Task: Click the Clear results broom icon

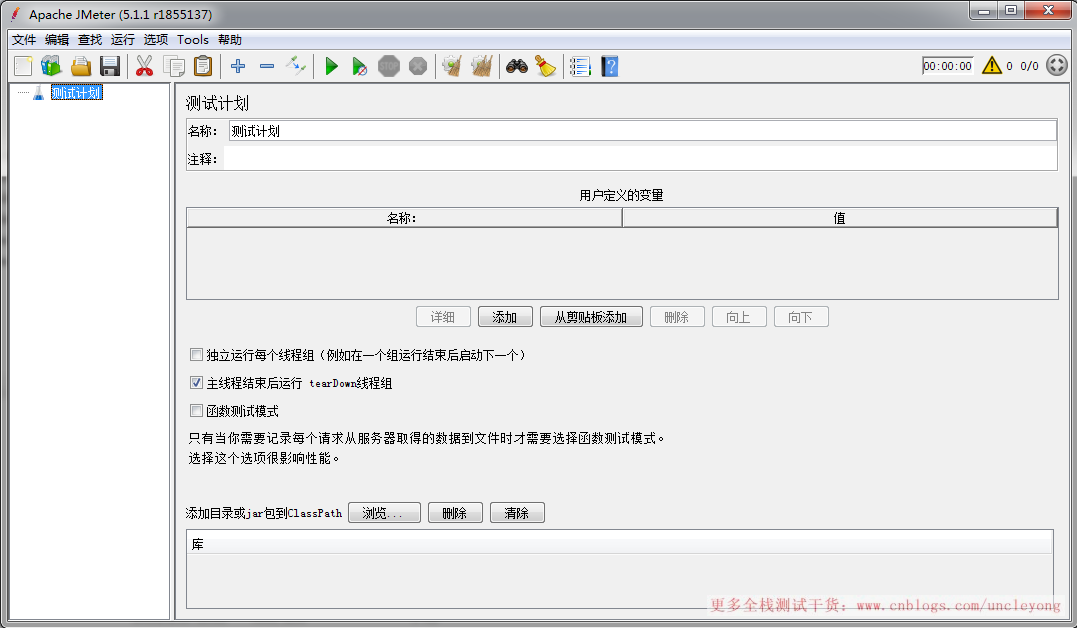Action: point(452,66)
